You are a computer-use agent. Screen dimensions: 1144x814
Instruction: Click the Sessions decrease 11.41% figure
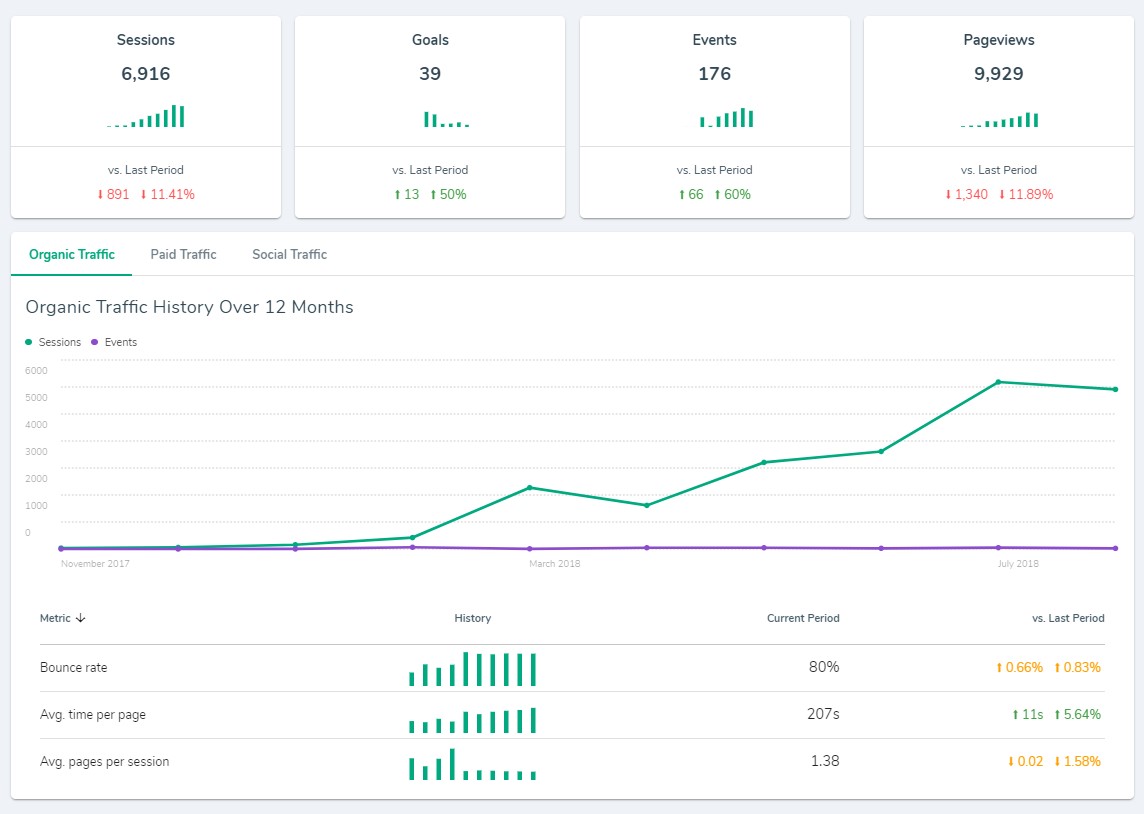coord(167,194)
